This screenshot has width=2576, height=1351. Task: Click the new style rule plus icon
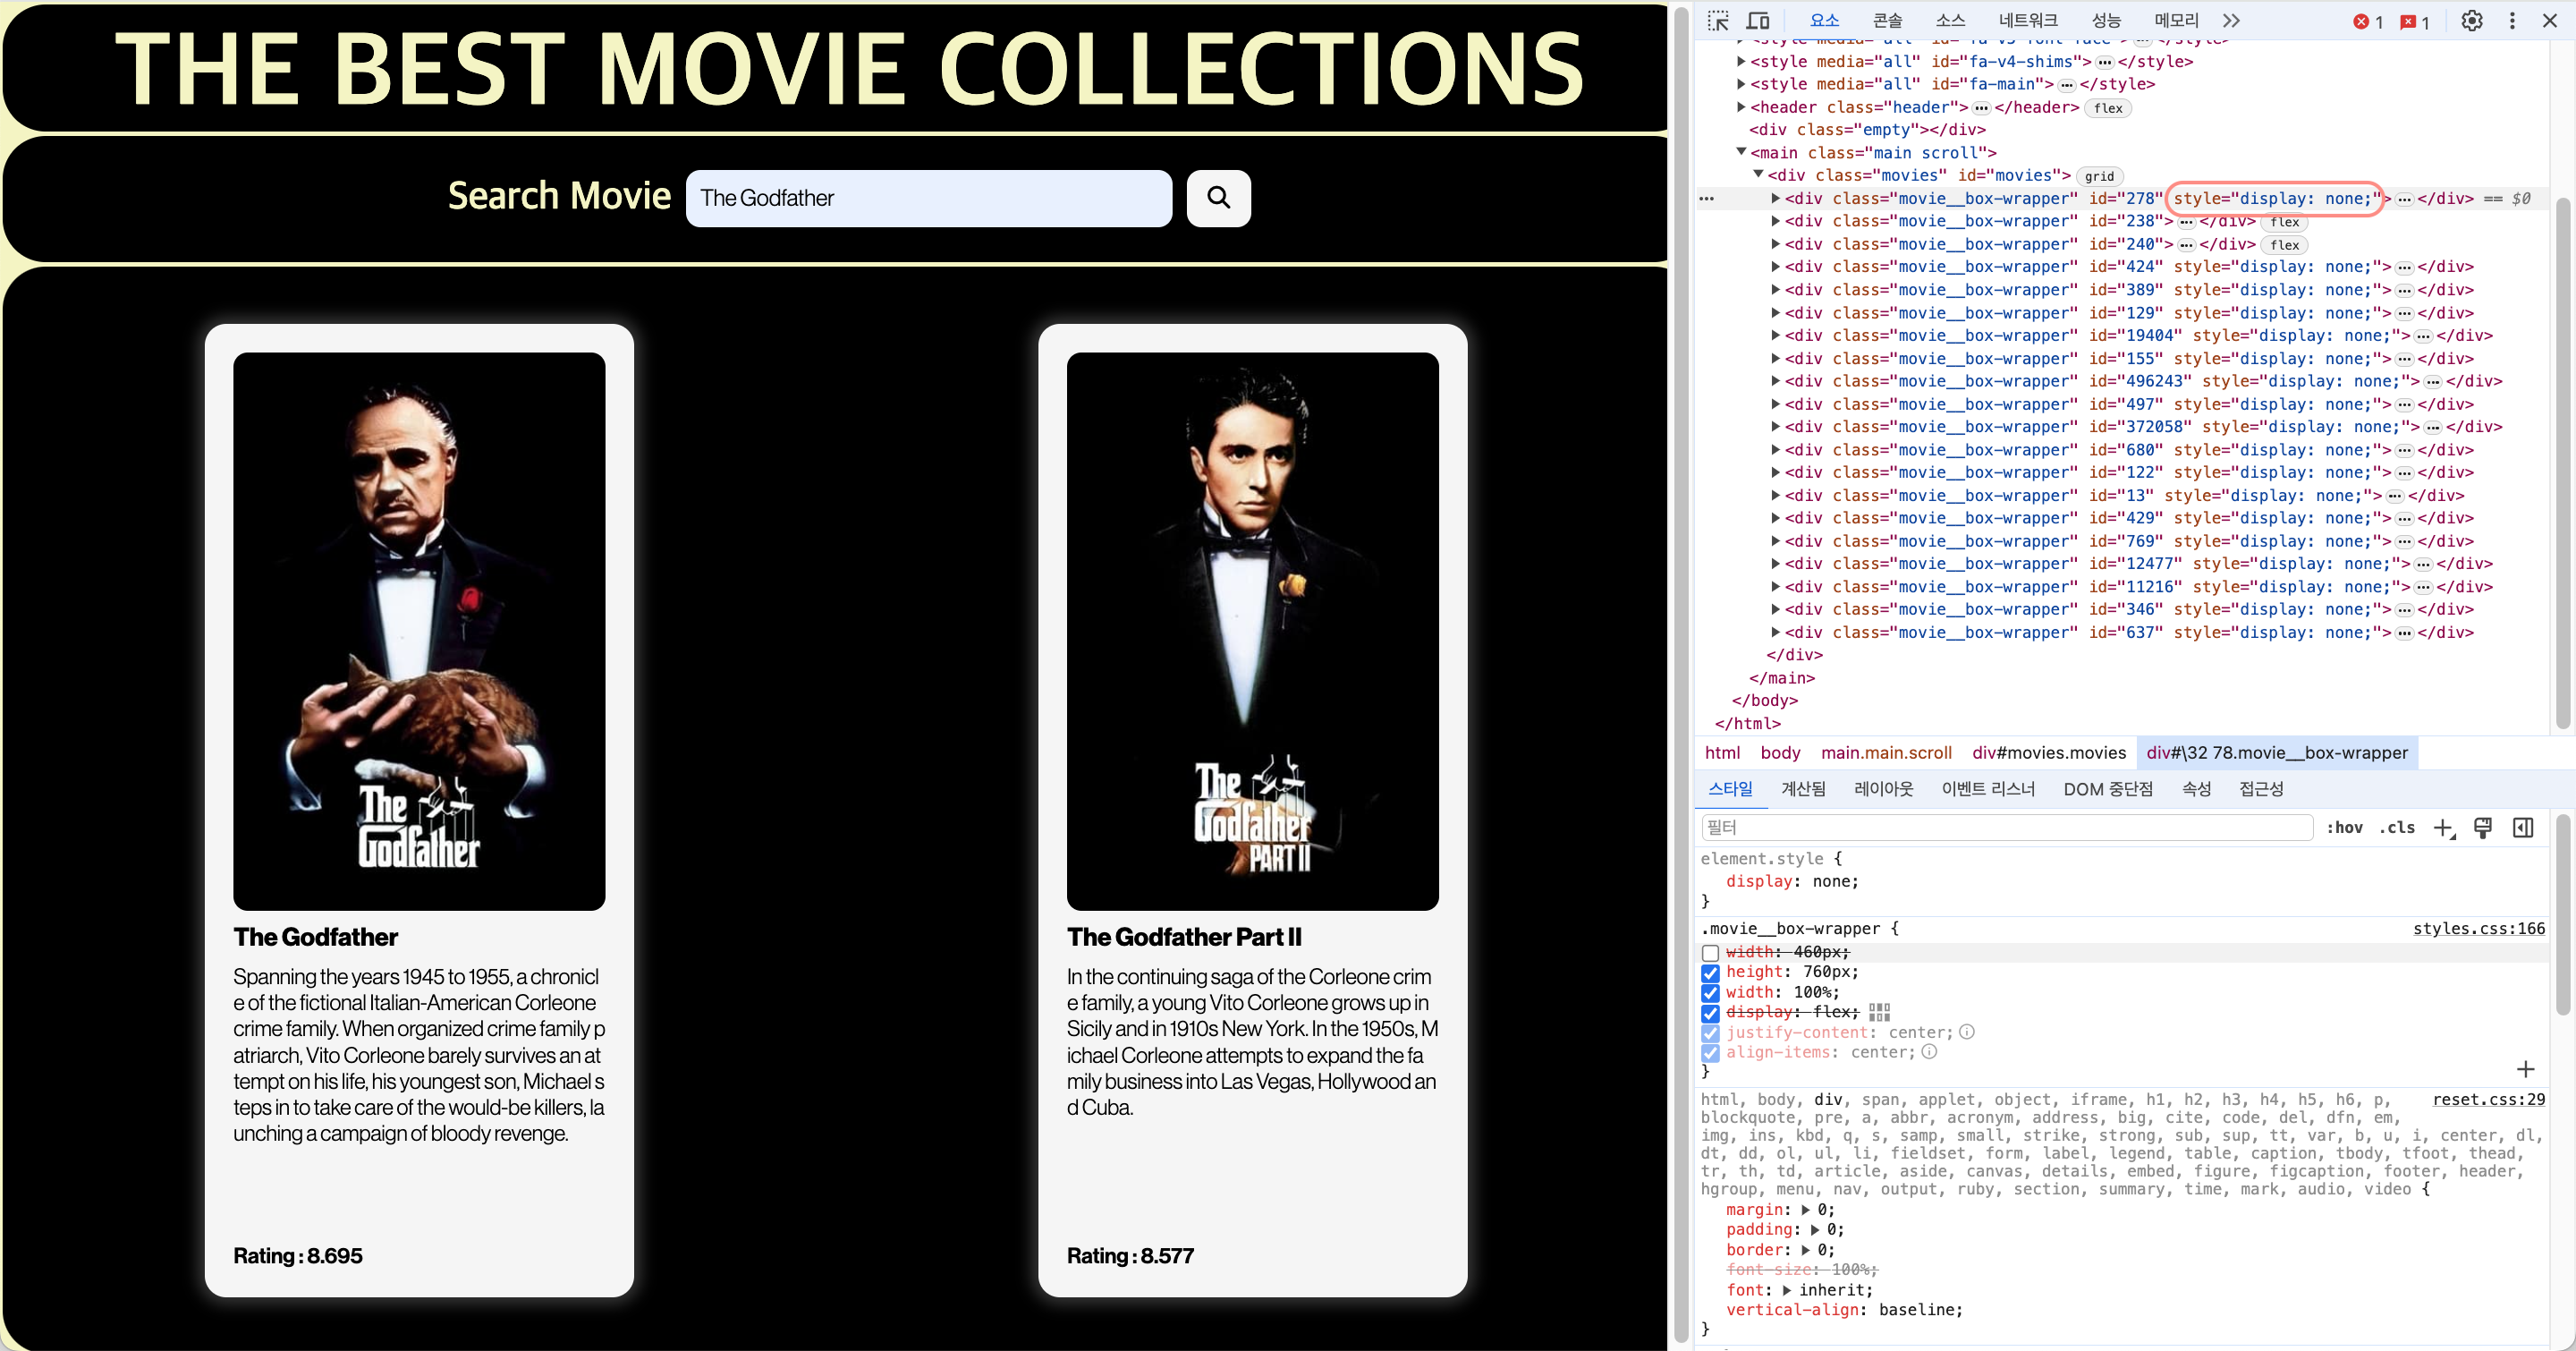click(x=2444, y=828)
